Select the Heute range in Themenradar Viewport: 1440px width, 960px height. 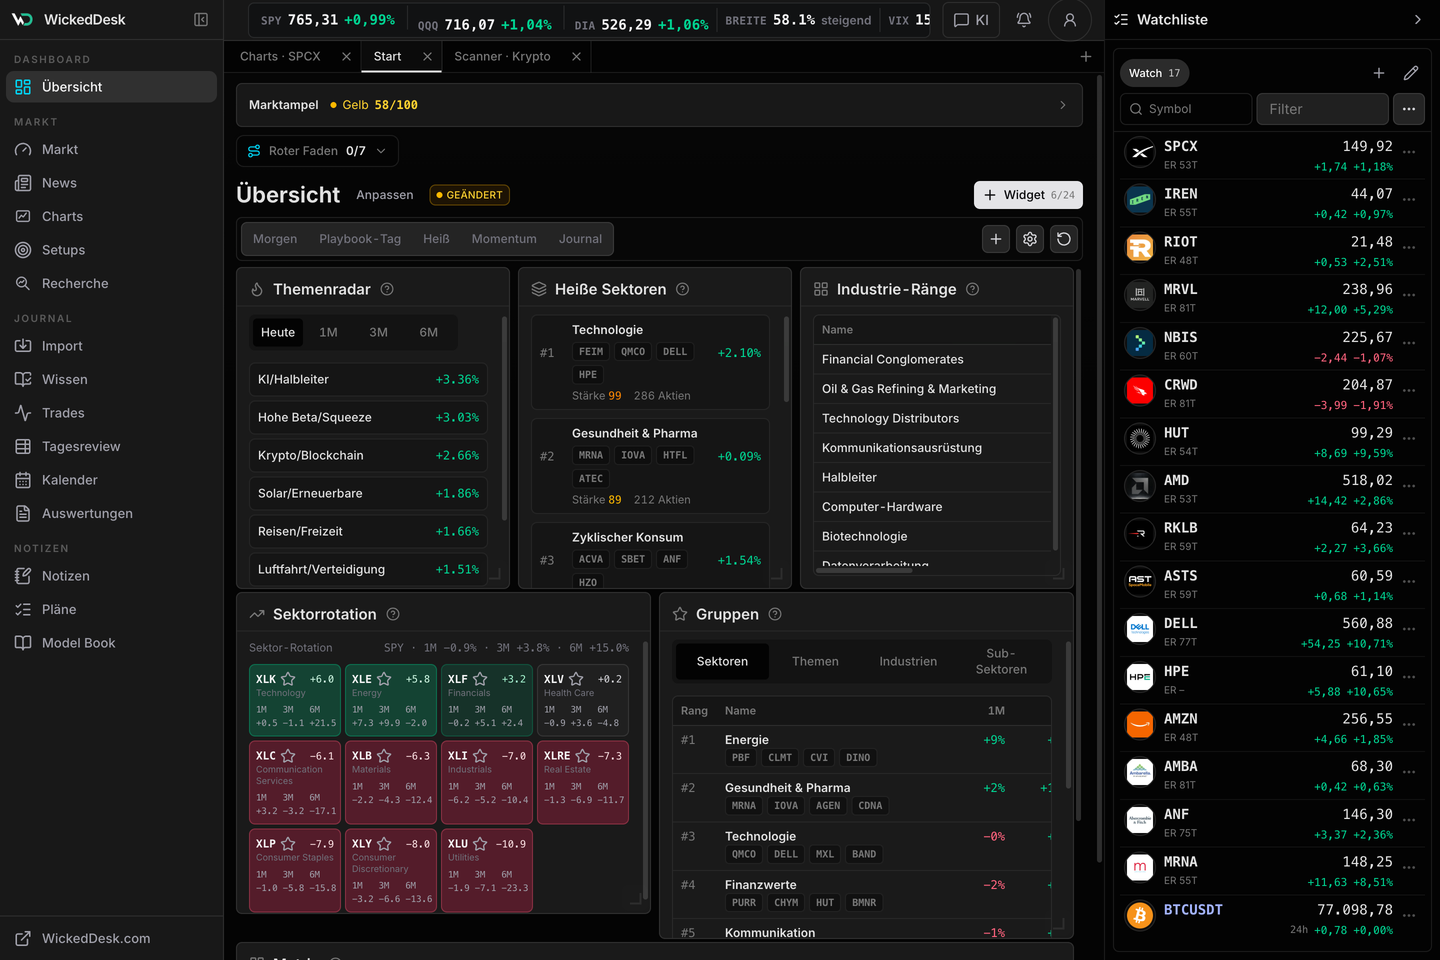click(278, 332)
